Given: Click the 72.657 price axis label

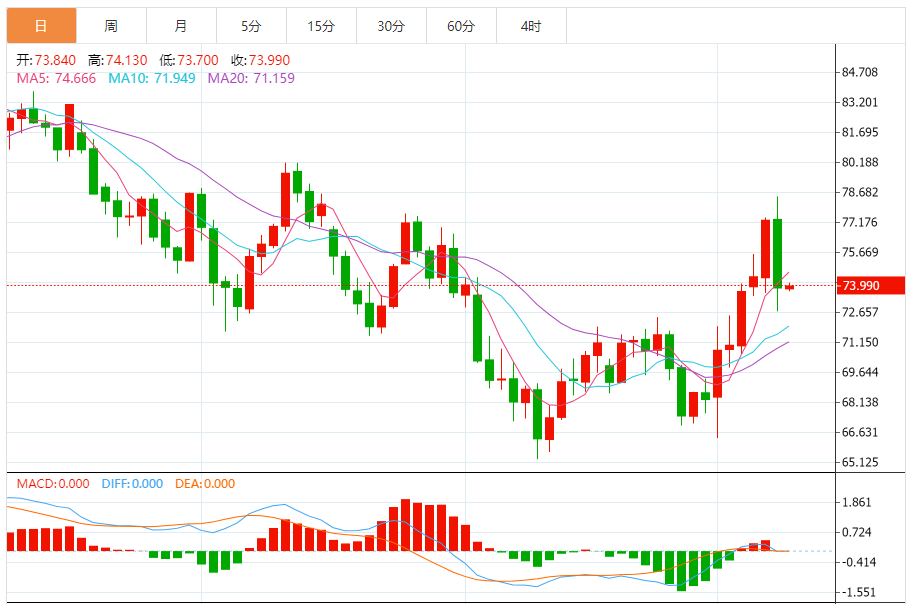Looking at the screenshot, I should (860, 312).
